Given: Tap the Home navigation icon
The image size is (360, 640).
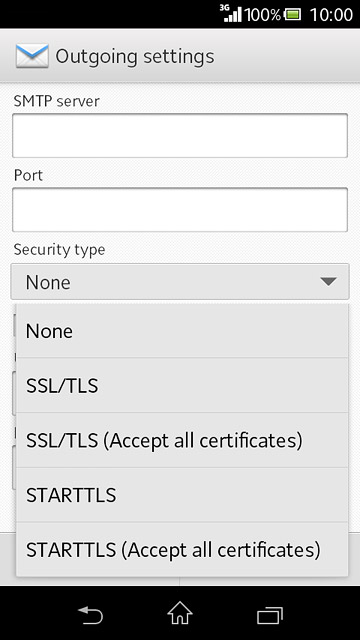Looking at the screenshot, I should [x=180, y=613].
